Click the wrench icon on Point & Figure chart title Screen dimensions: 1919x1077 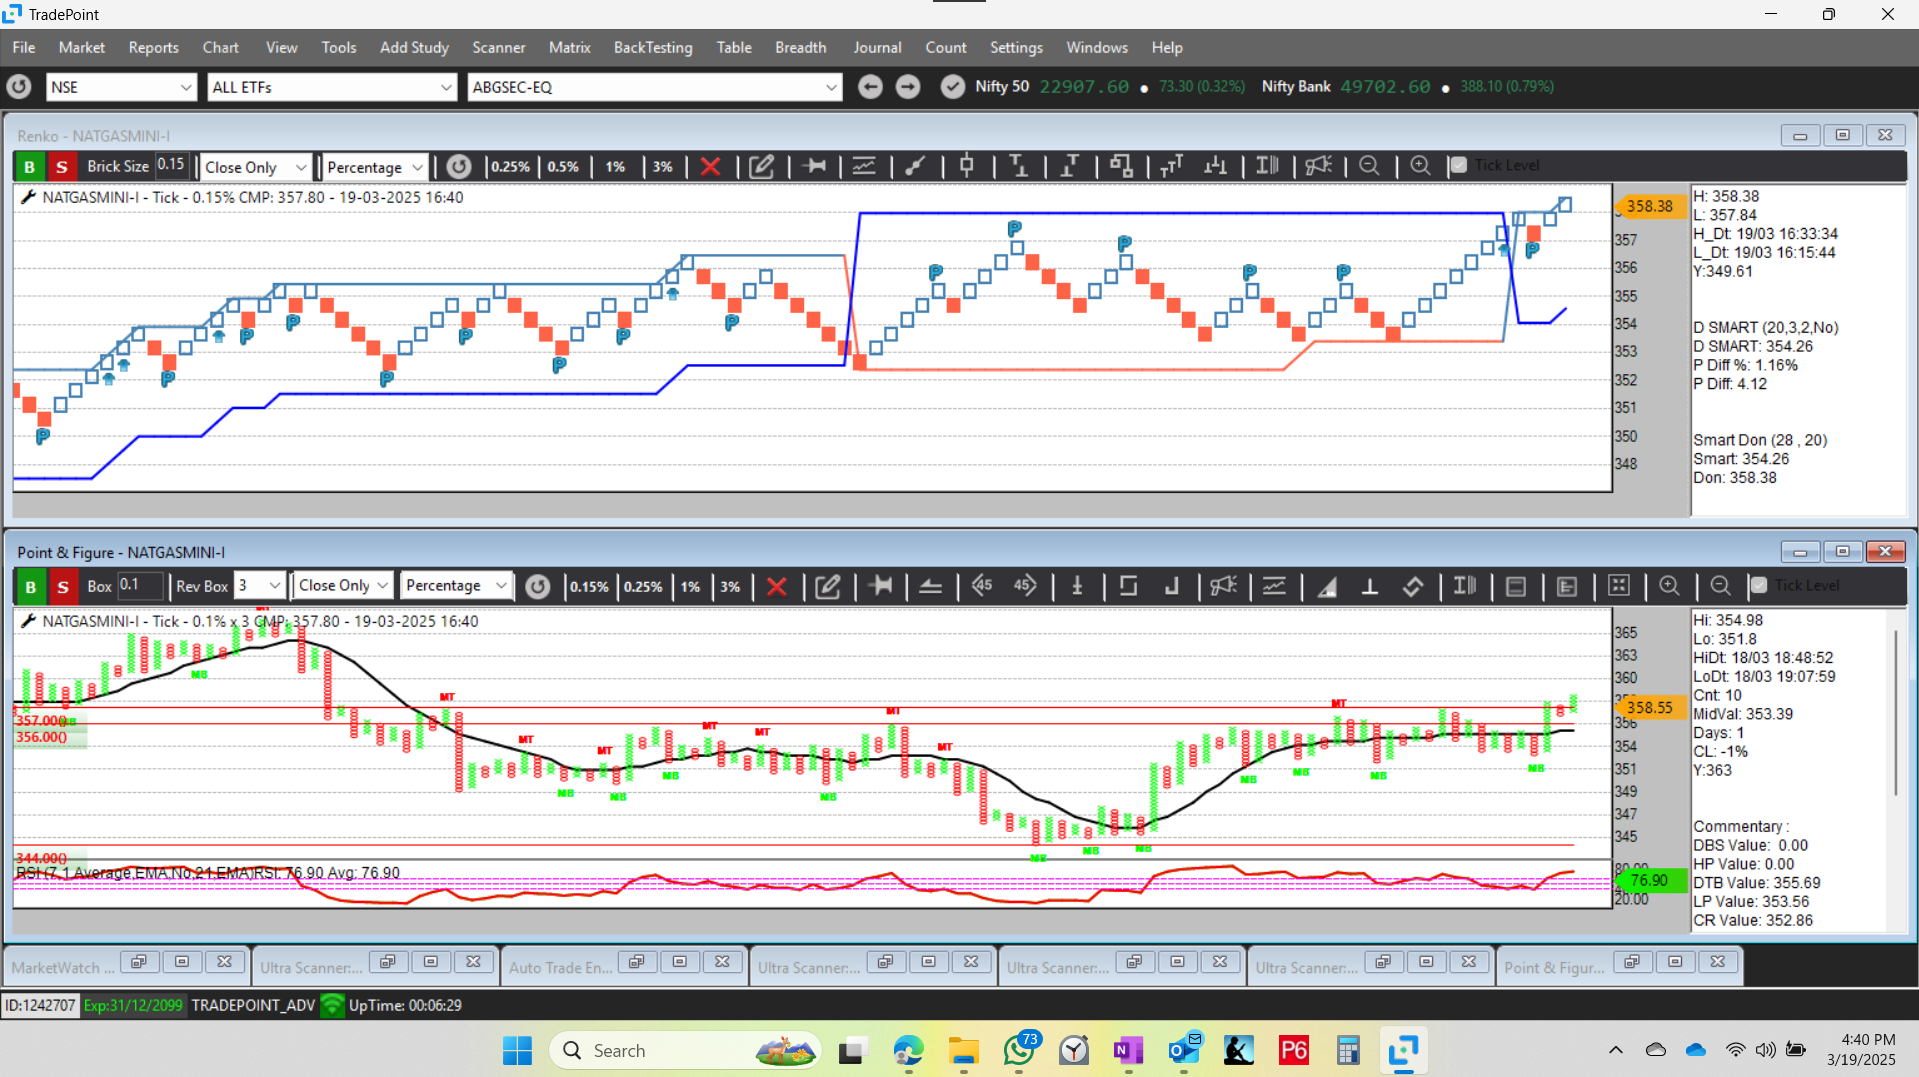pyautogui.click(x=28, y=621)
